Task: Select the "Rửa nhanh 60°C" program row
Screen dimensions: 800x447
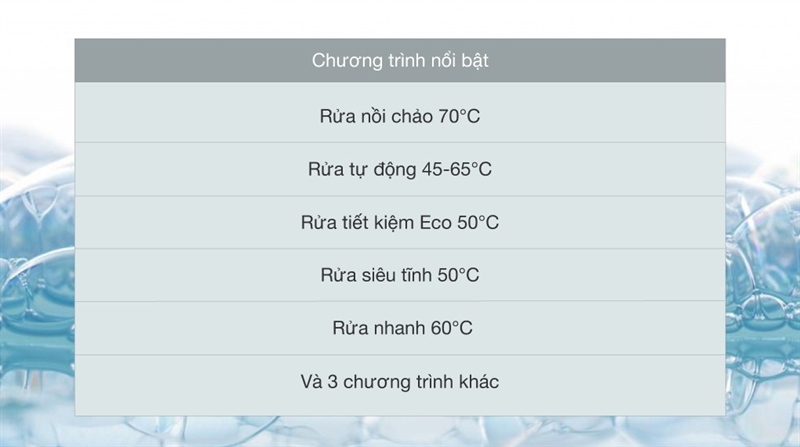Action: [x=400, y=328]
